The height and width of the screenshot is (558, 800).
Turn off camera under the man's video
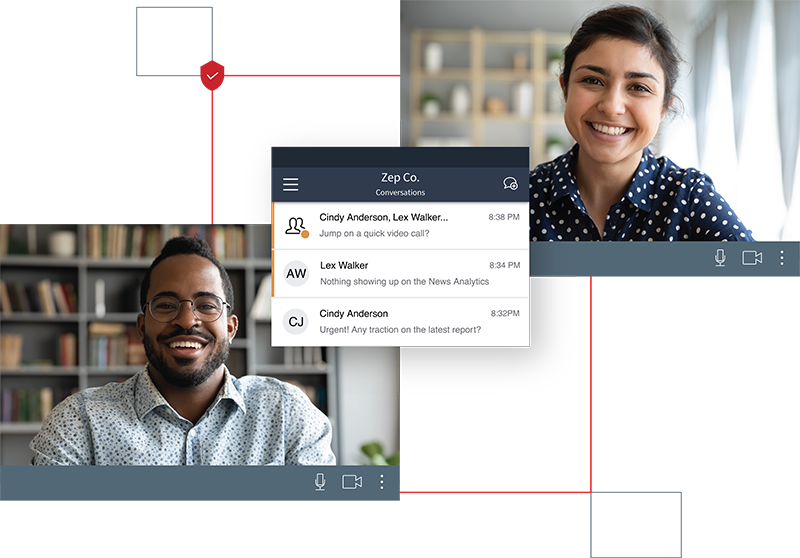tap(352, 482)
